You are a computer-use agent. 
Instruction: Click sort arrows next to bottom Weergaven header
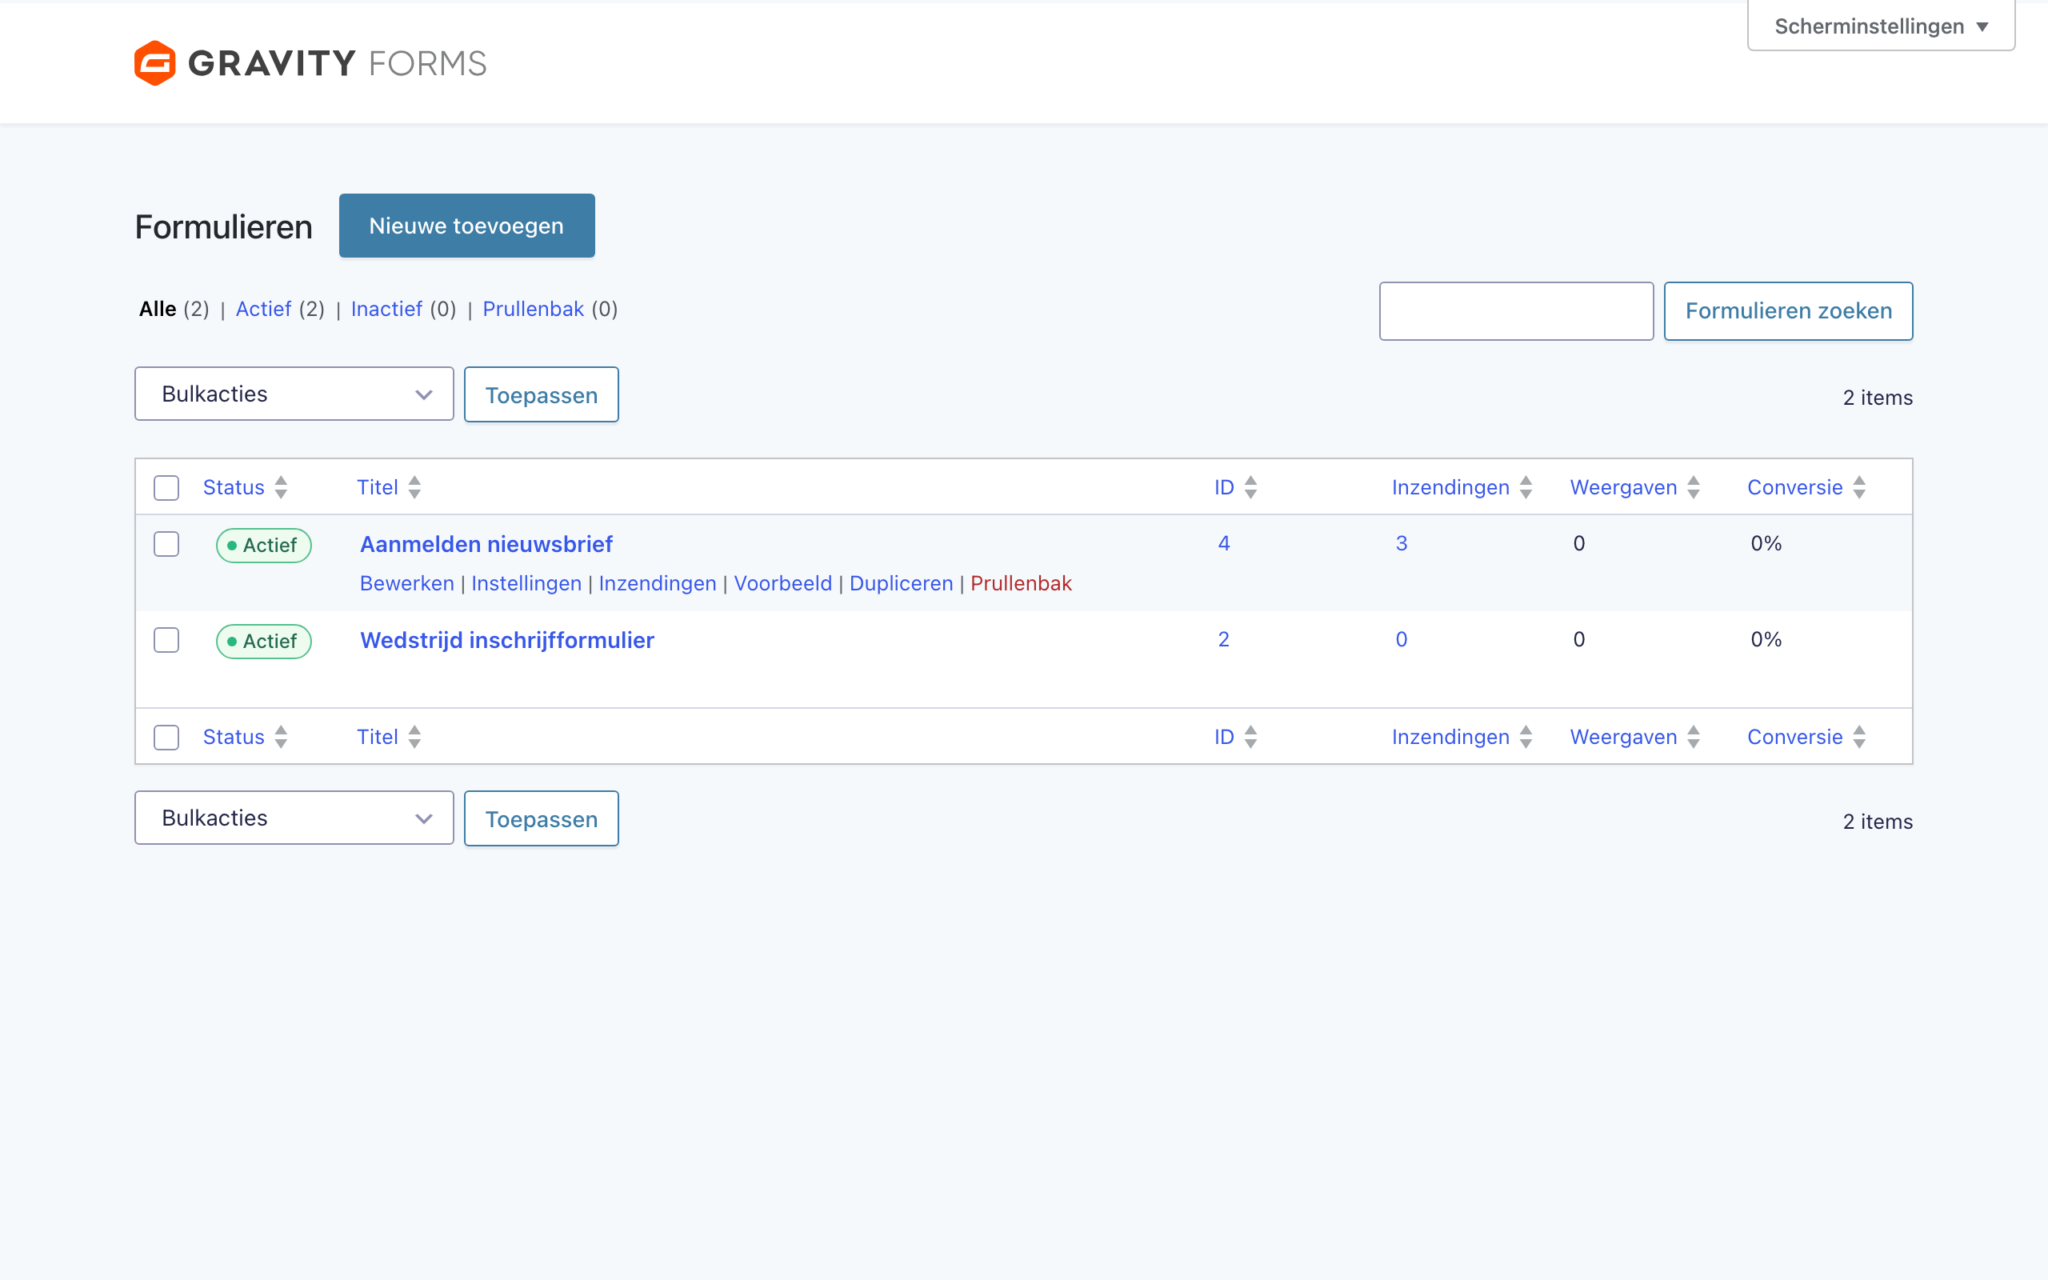[x=1693, y=737]
